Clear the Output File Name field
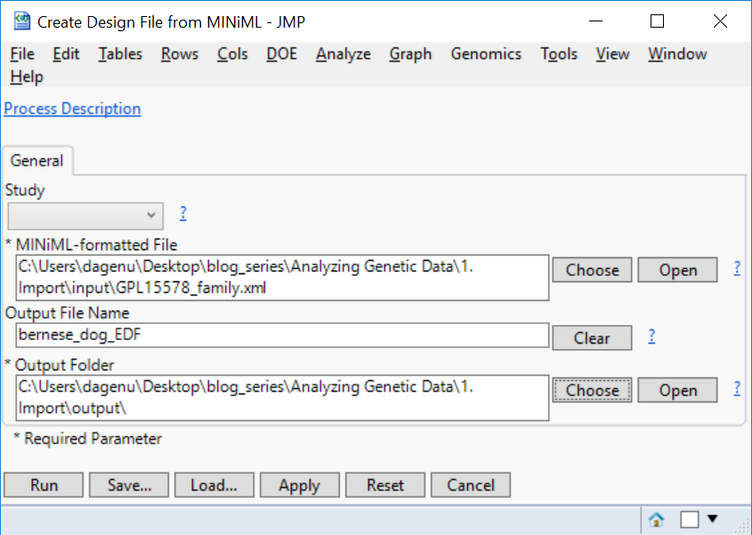Viewport: 752px width, 535px height. (x=592, y=338)
